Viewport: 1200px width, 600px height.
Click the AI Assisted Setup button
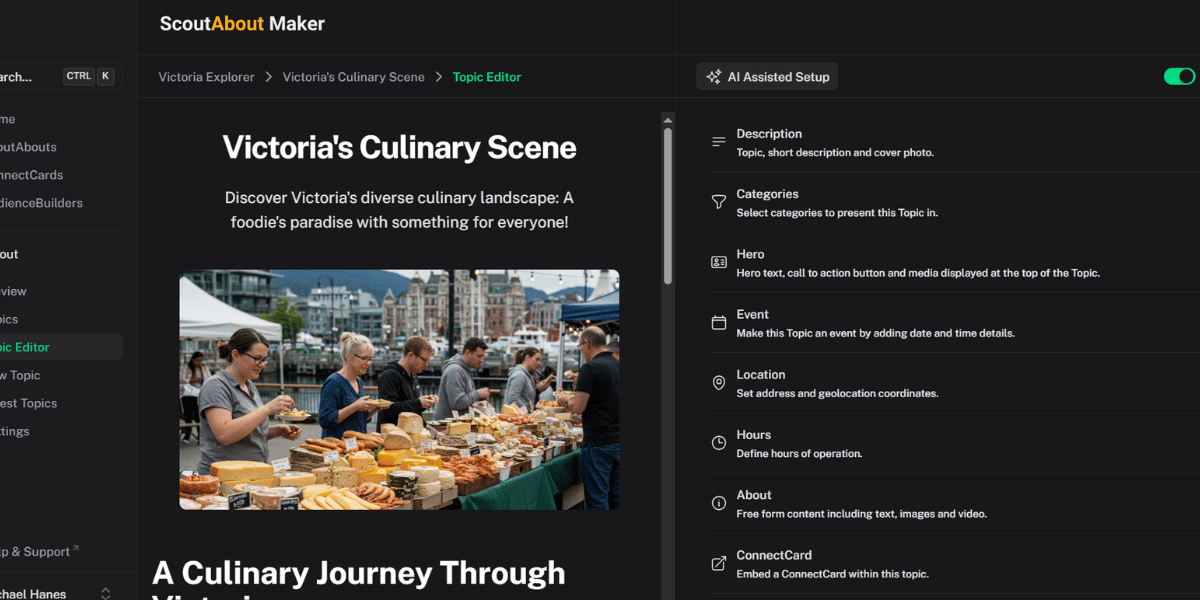point(767,75)
